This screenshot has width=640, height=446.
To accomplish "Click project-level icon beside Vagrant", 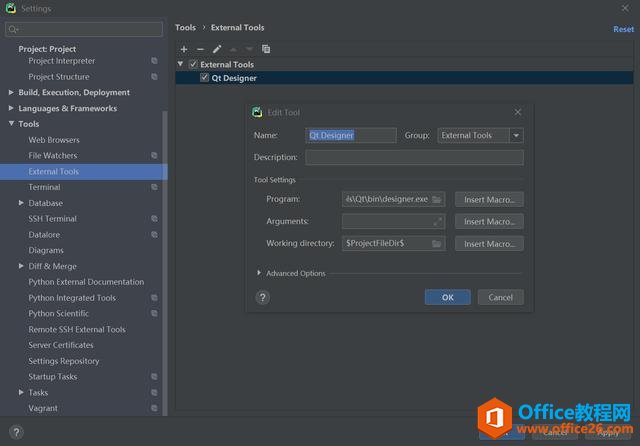I will [154, 408].
